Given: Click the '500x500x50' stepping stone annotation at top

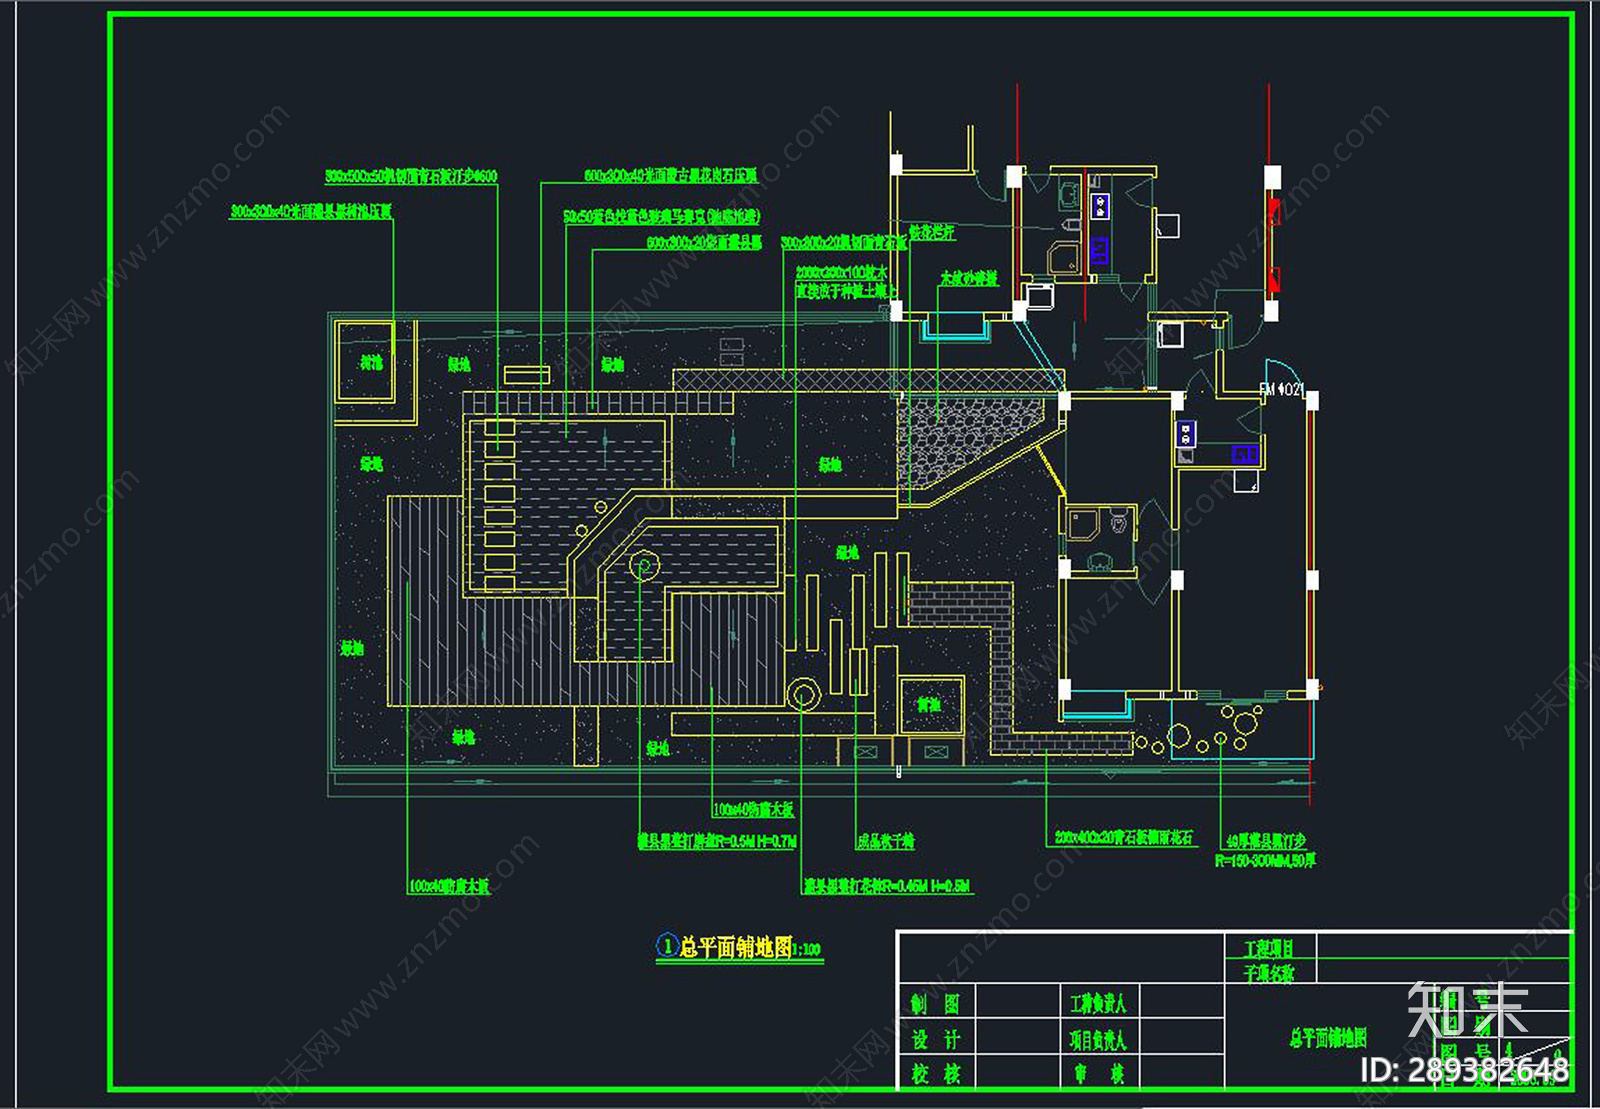Looking at the screenshot, I should tap(411, 176).
